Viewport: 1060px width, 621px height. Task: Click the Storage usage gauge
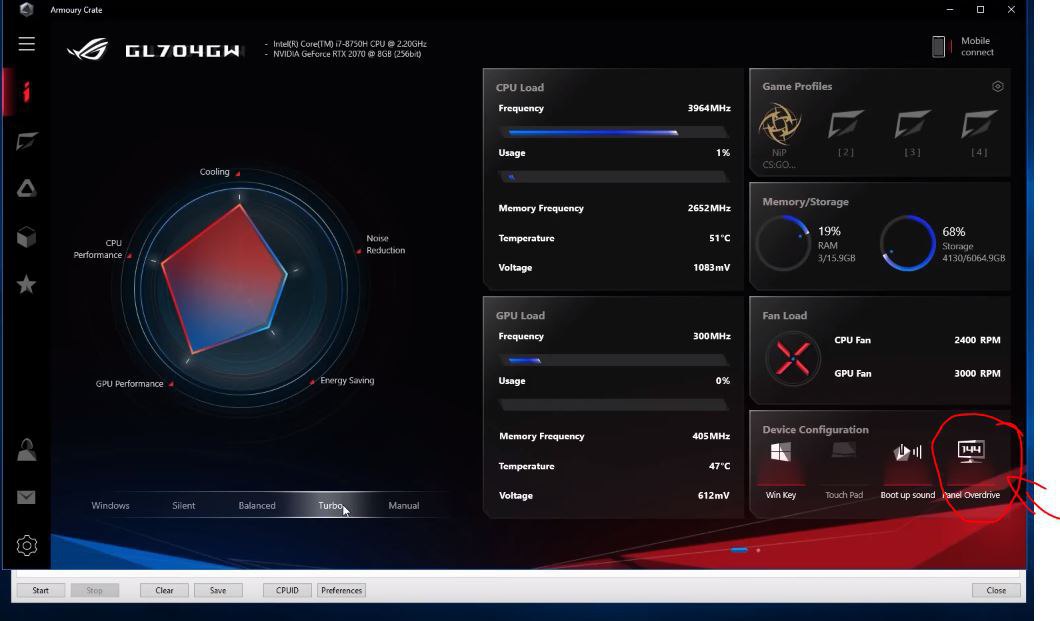[x=908, y=243]
